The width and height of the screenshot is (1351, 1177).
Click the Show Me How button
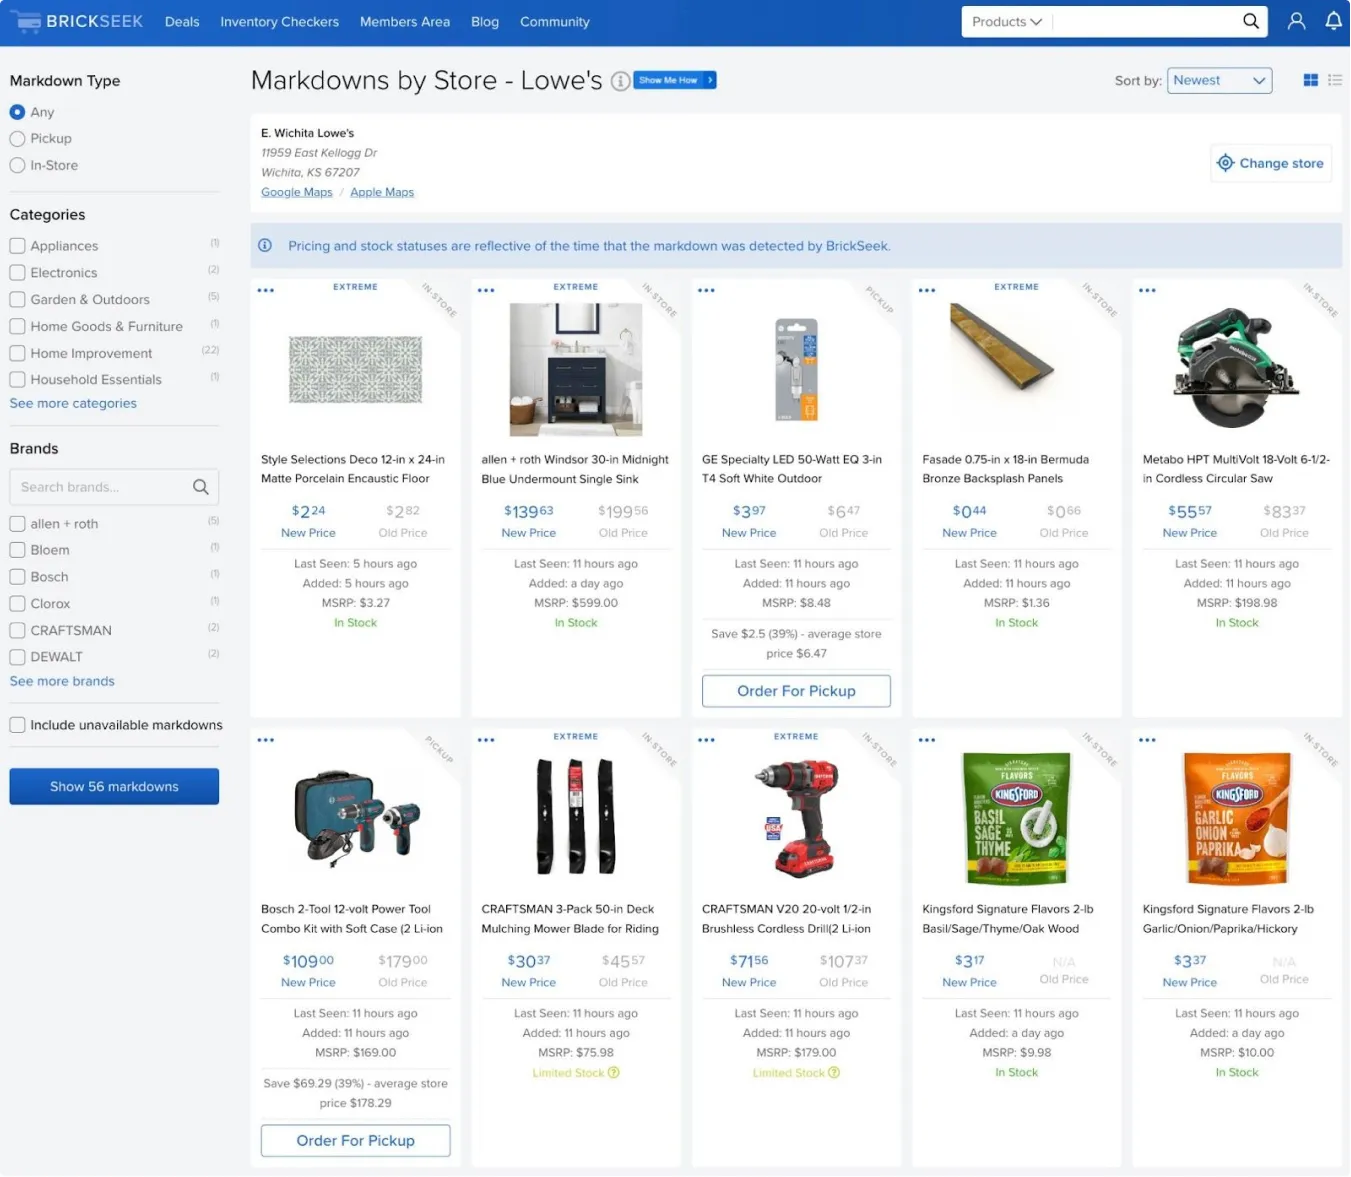tap(676, 80)
